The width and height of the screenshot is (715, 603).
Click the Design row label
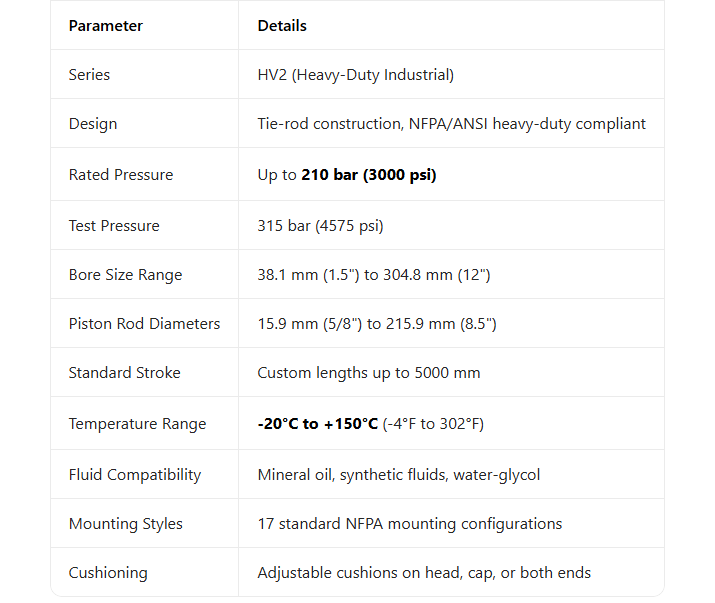point(92,124)
